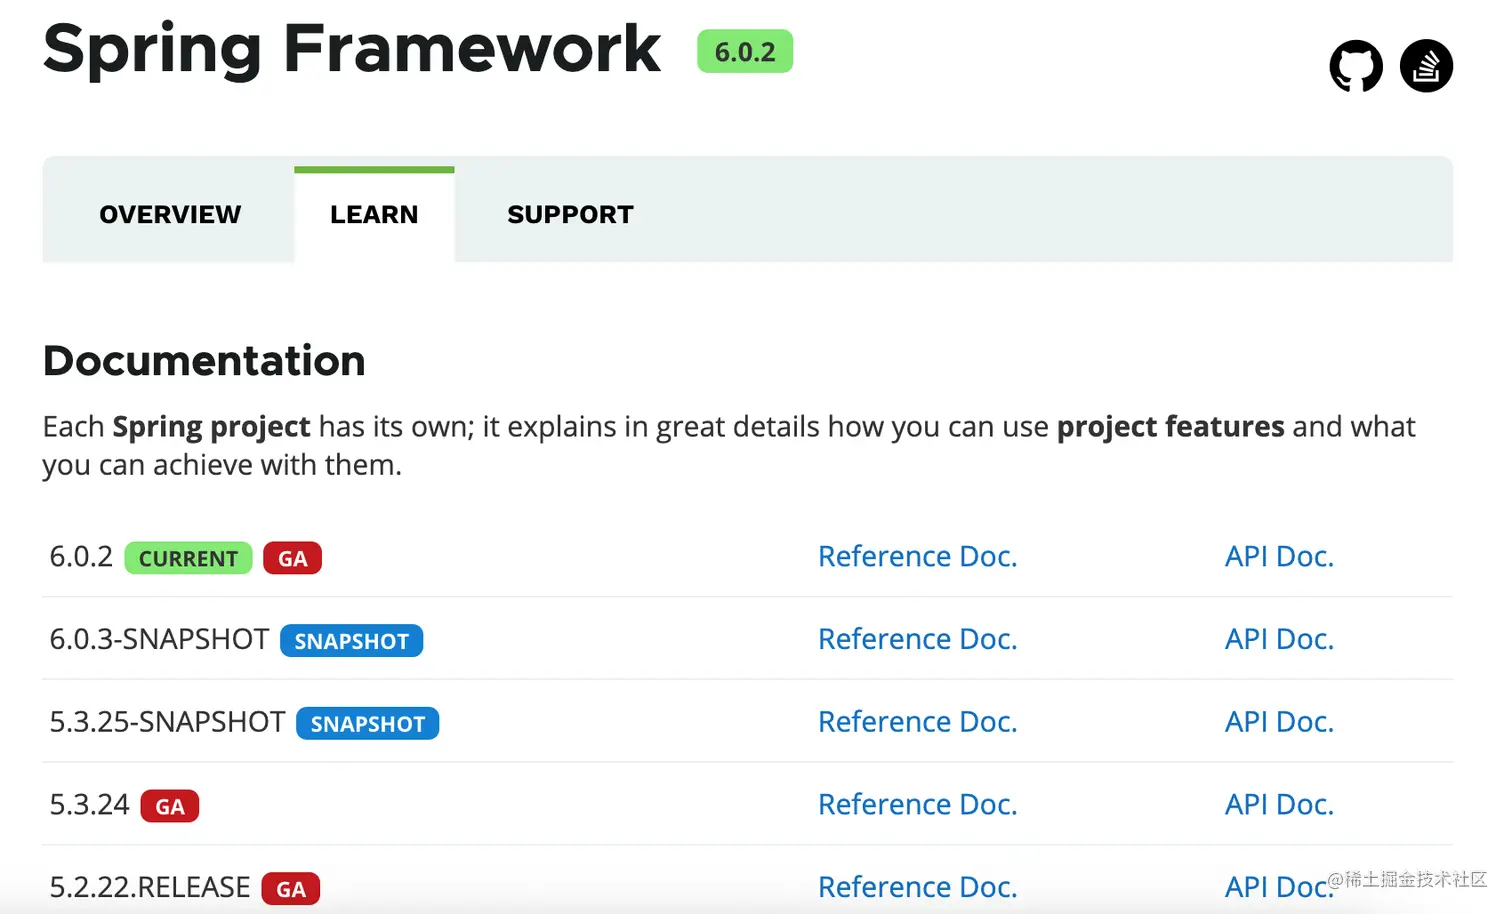Click the CURRENT badge next to 6.0.2

tap(188, 558)
